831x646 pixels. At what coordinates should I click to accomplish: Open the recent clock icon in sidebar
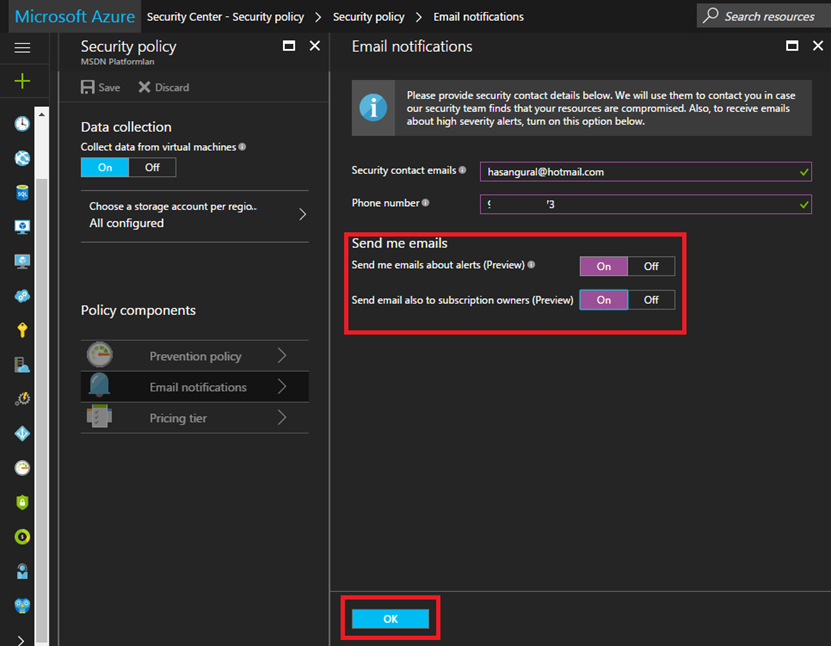point(22,123)
